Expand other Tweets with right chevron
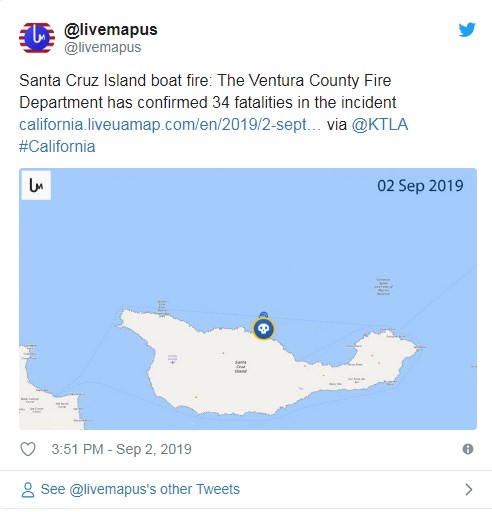Screen dimensions: 492x512 pos(469,489)
